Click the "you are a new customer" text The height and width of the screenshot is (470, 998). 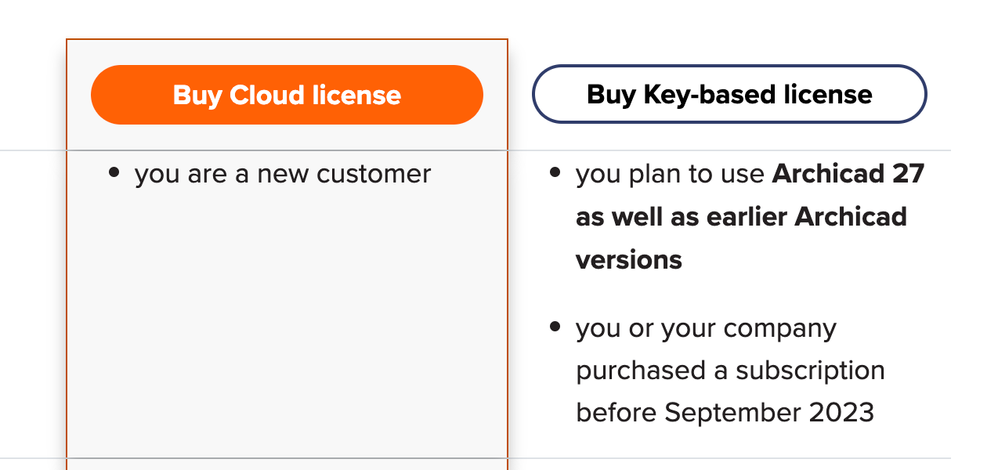point(283,174)
